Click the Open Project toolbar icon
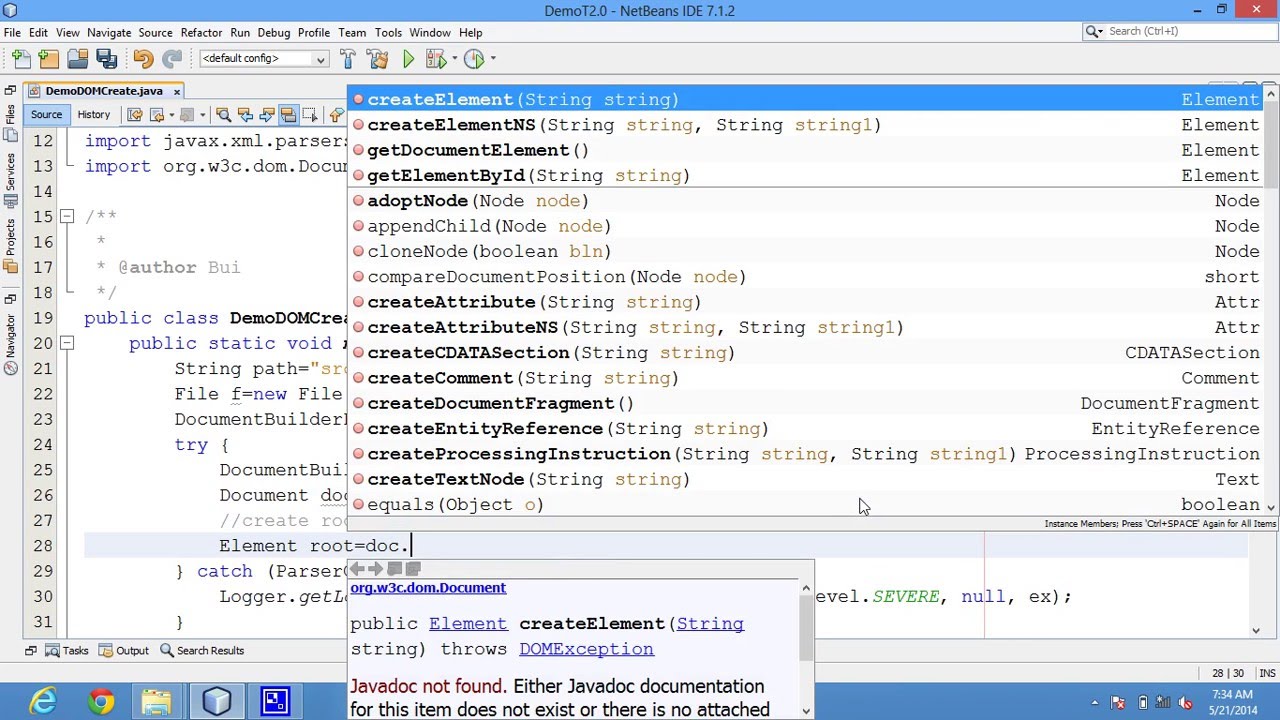This screenshot has width=1280, height=720. pos(77,59)
